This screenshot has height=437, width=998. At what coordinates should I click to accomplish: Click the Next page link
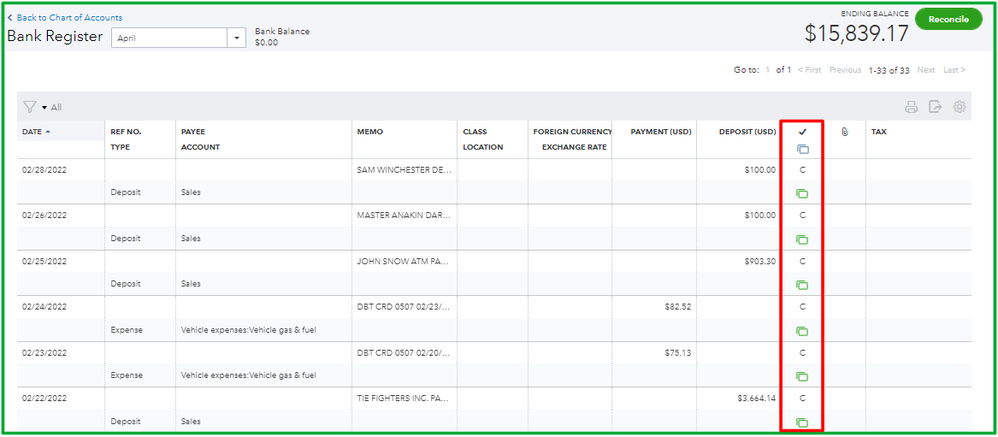pyautogui.click(x=926, y=70)
